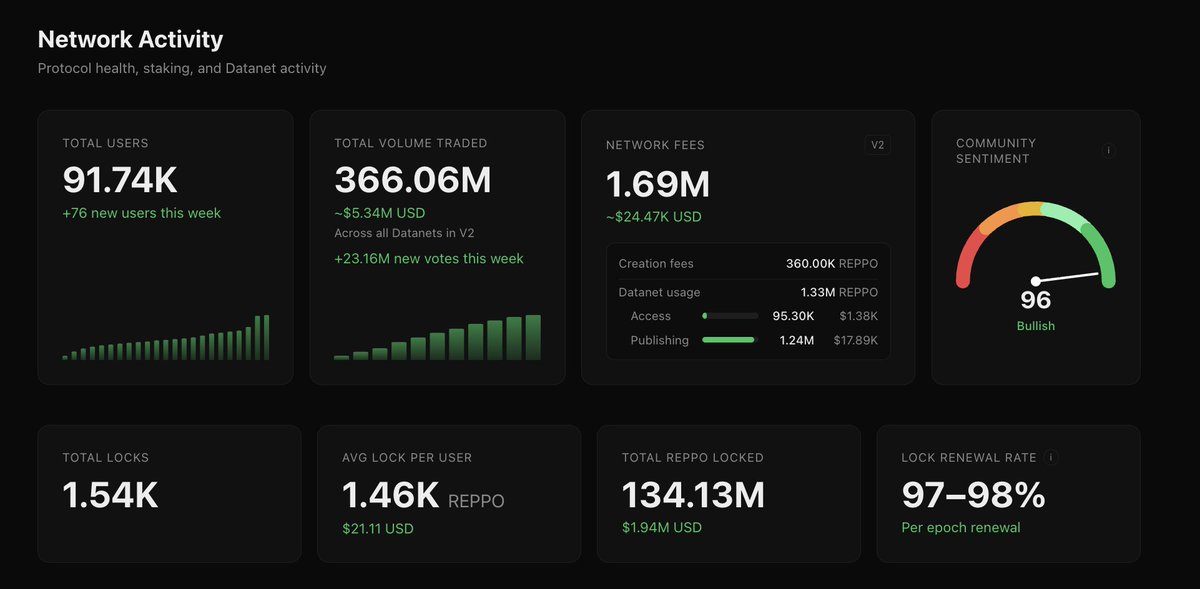Image resolution: width=1200 pixels, height=589 pixels.
Task: Click the TOTAL VOLUME TRADED card title
Action: (411, 144)
